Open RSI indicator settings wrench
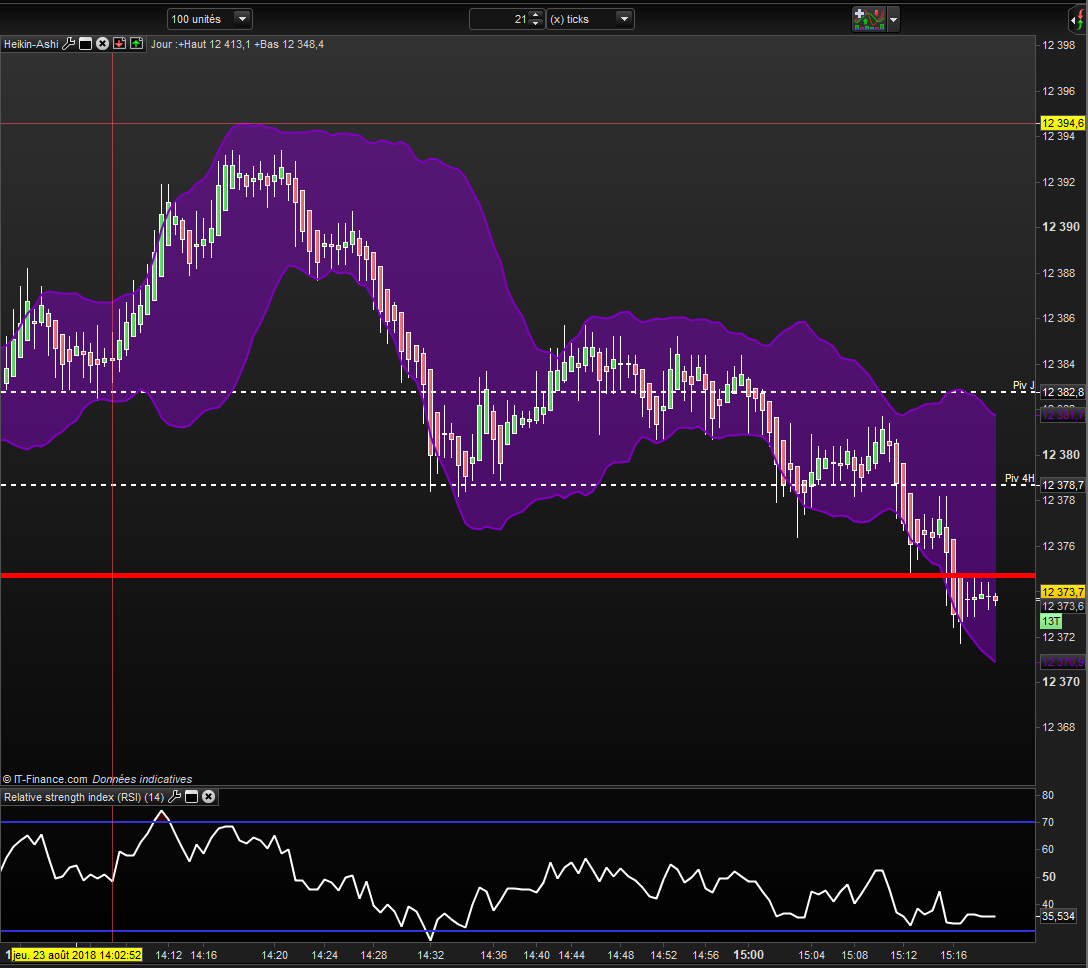1088x968 pixels. pyautogui.click(x=175, y=797)
